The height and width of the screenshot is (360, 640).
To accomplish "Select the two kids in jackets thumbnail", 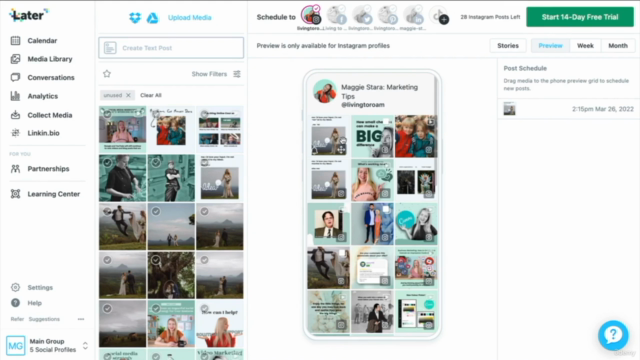I will 171,129.
